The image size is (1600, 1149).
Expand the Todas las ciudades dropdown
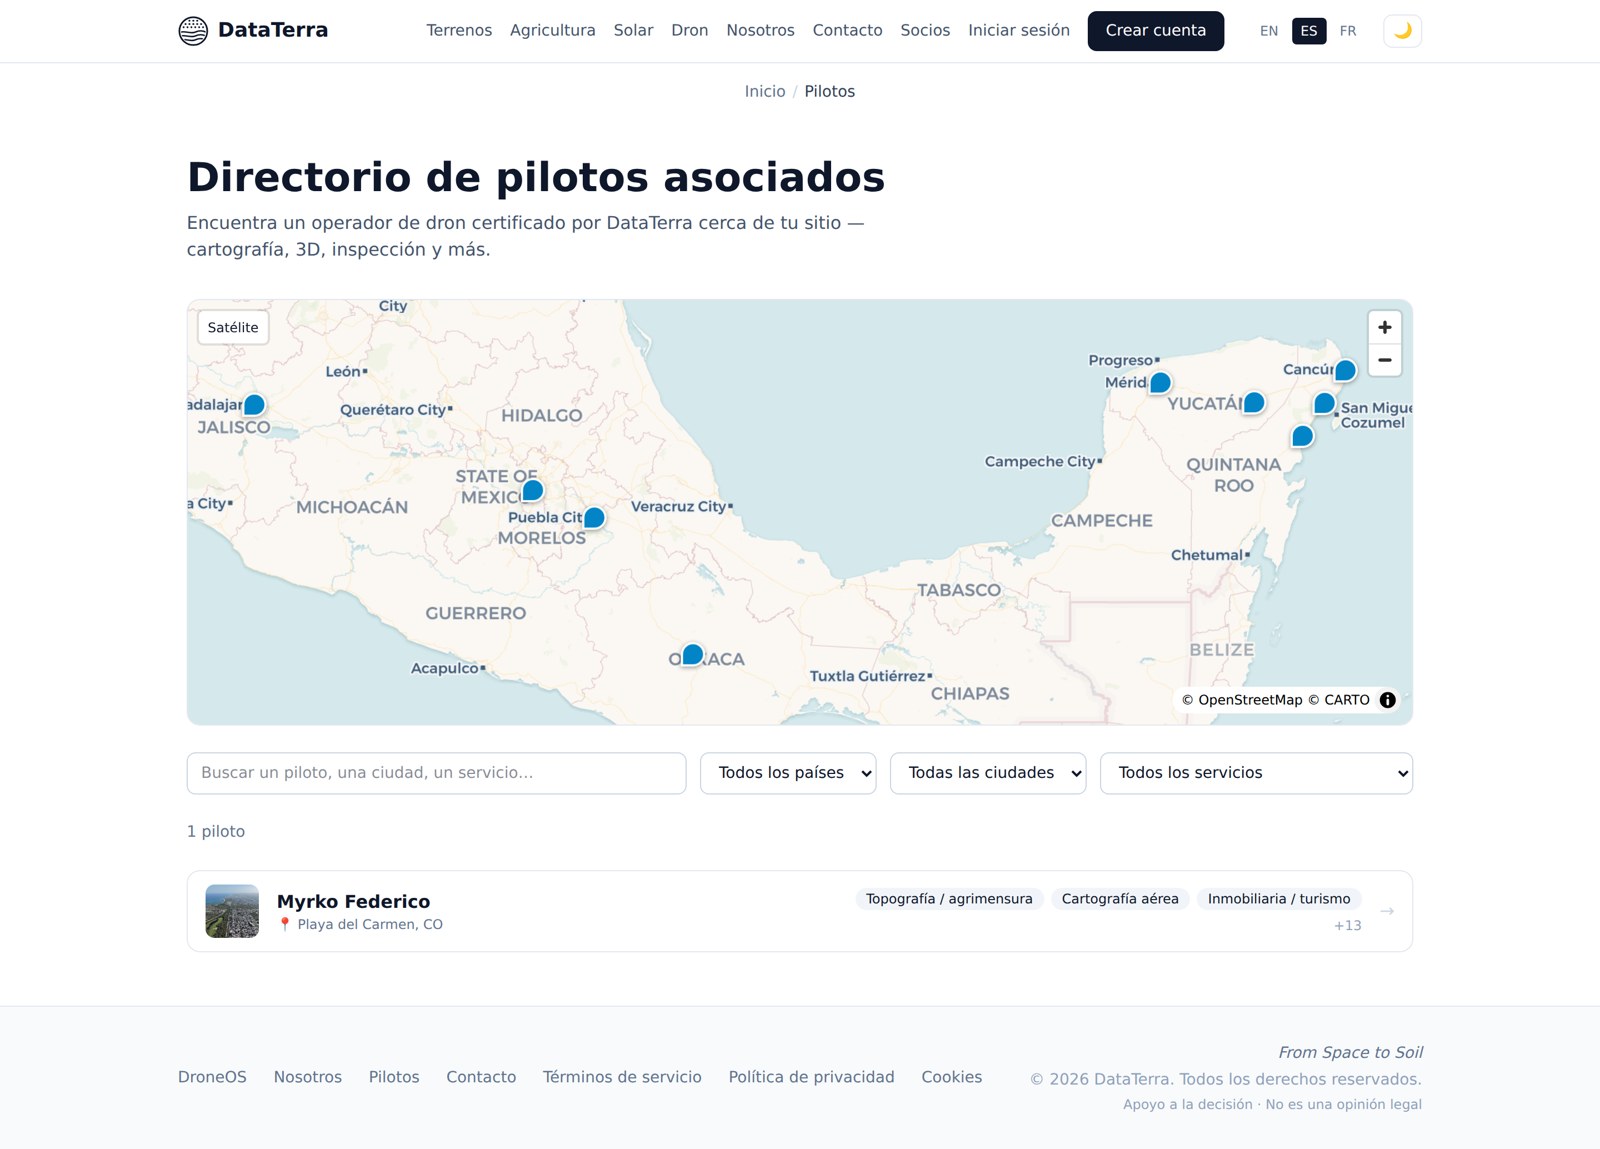coord(988,773)
